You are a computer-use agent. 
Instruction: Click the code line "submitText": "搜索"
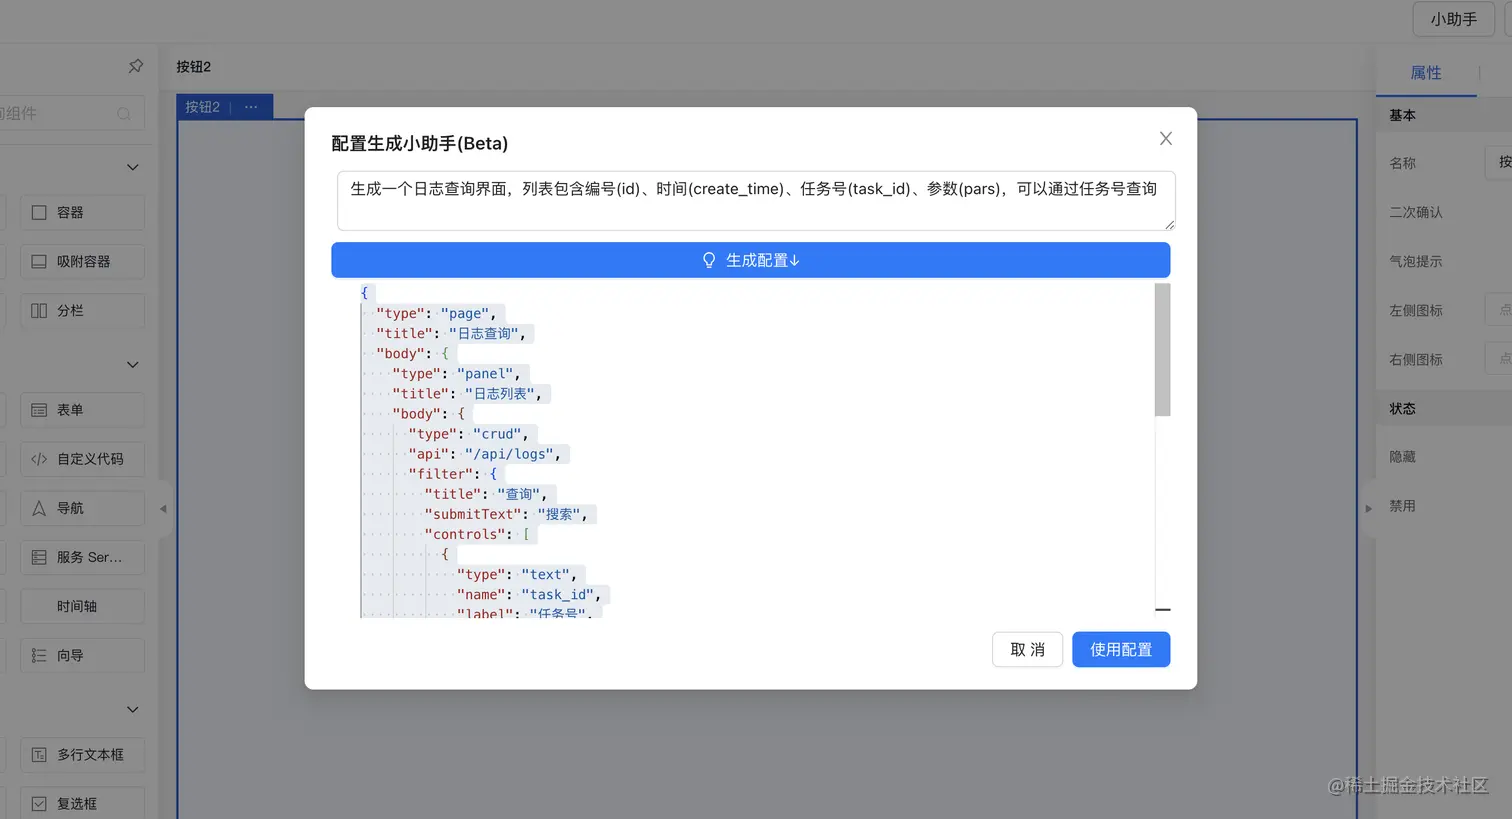506,514
